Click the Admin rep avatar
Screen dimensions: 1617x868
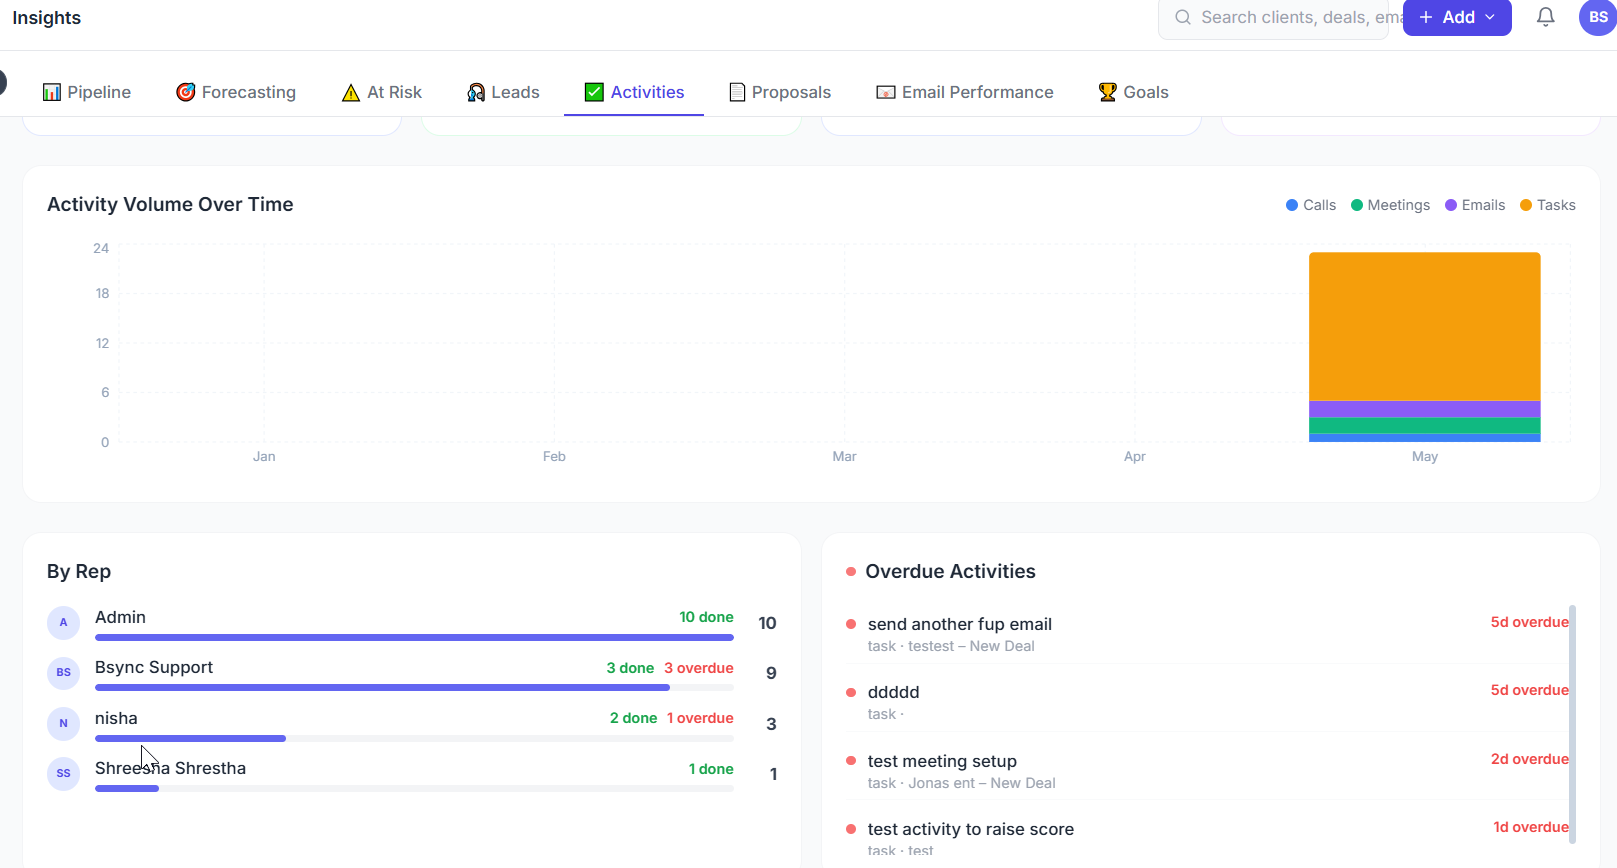click(64, 622)
